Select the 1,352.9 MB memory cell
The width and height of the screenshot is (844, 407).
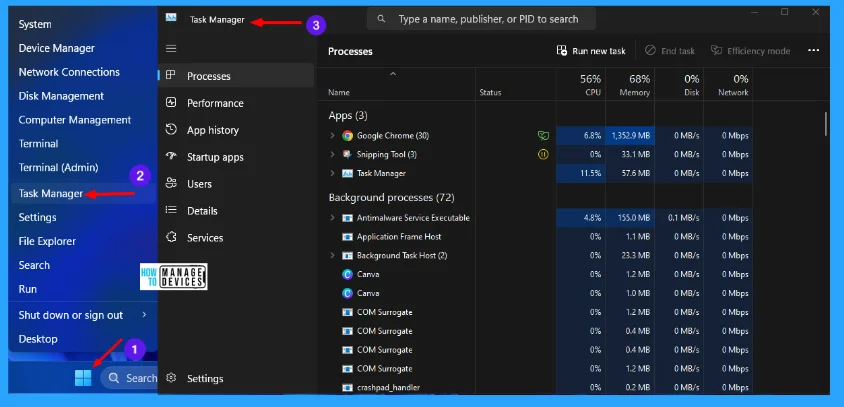click(630, 136)
